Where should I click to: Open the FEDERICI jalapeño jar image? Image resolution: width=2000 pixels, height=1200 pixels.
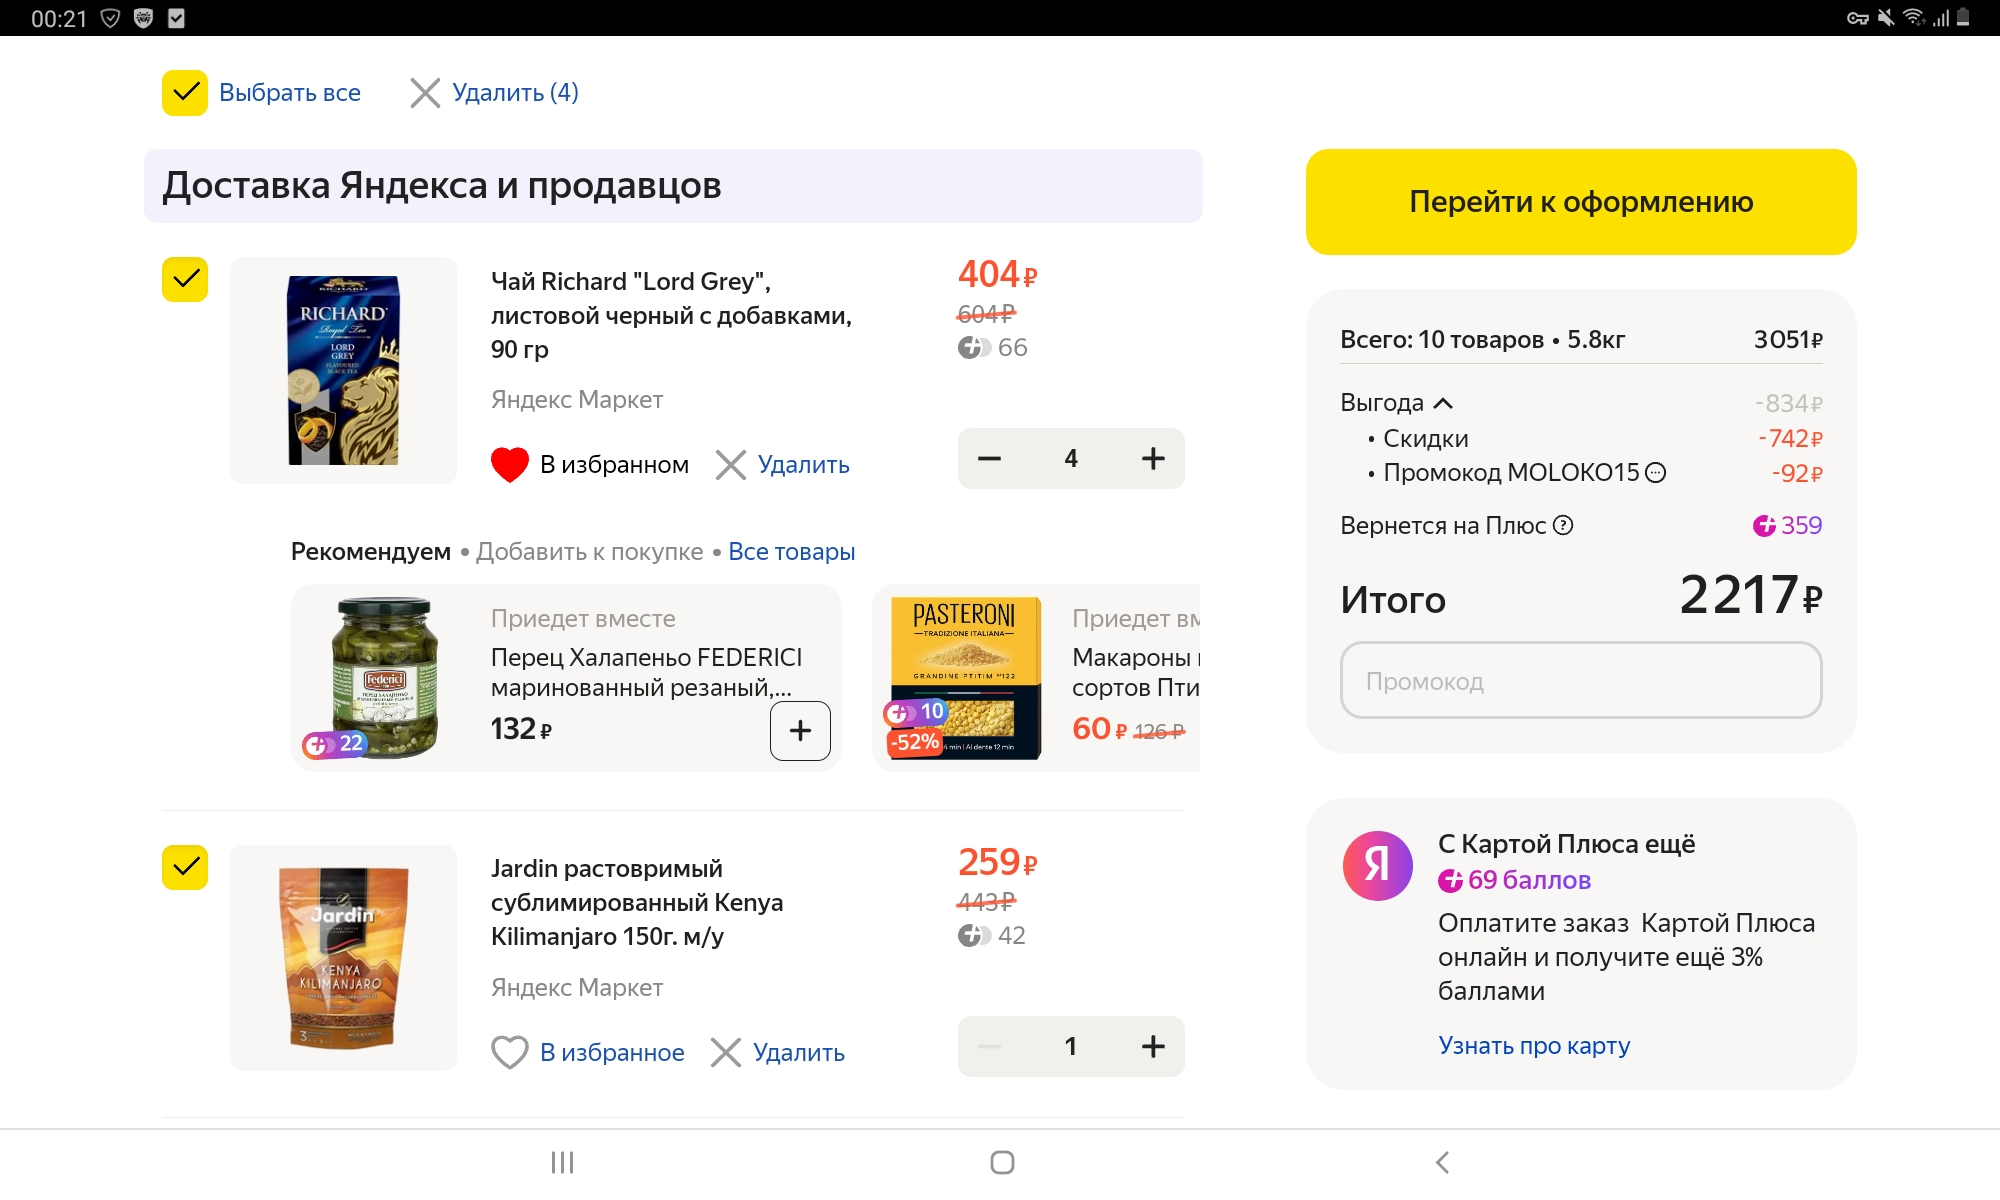click(x=385, y=678)
